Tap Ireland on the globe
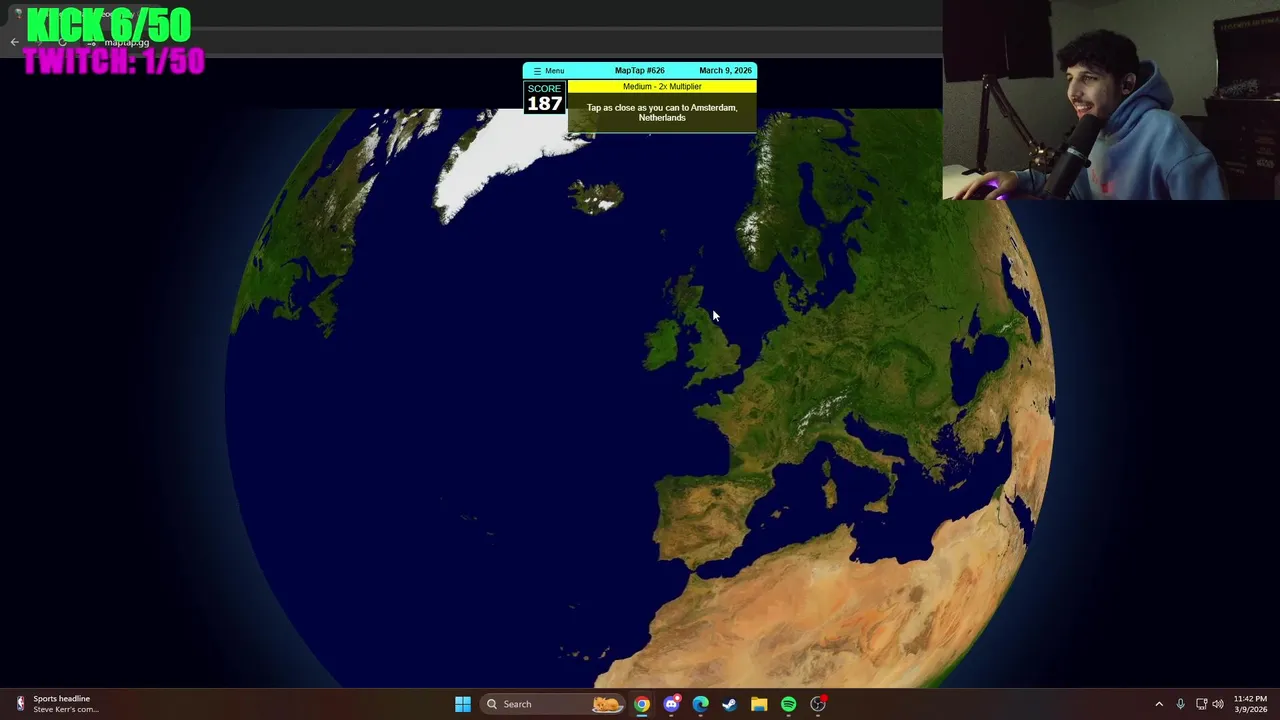Image resolution: width=1280 pixels, height=720 pixels. tap(663, 343)
